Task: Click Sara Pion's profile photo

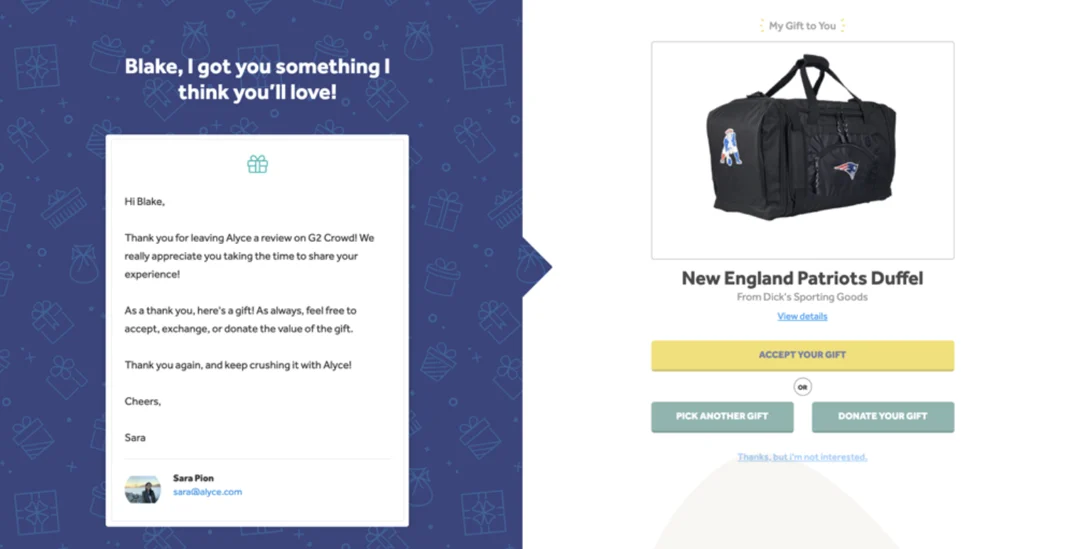Action: [x=143, y=489]
